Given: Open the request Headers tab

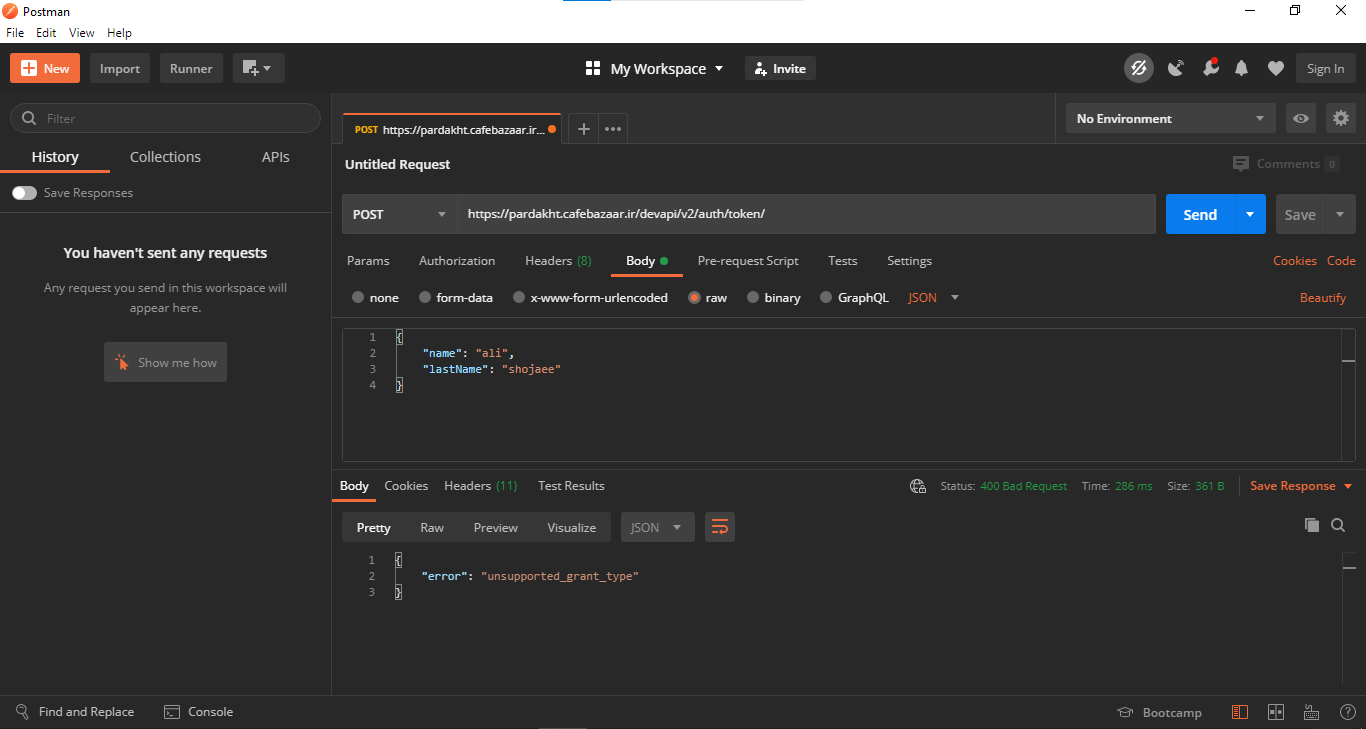Looking at the screenshot, I should click(x=557, y=261).
